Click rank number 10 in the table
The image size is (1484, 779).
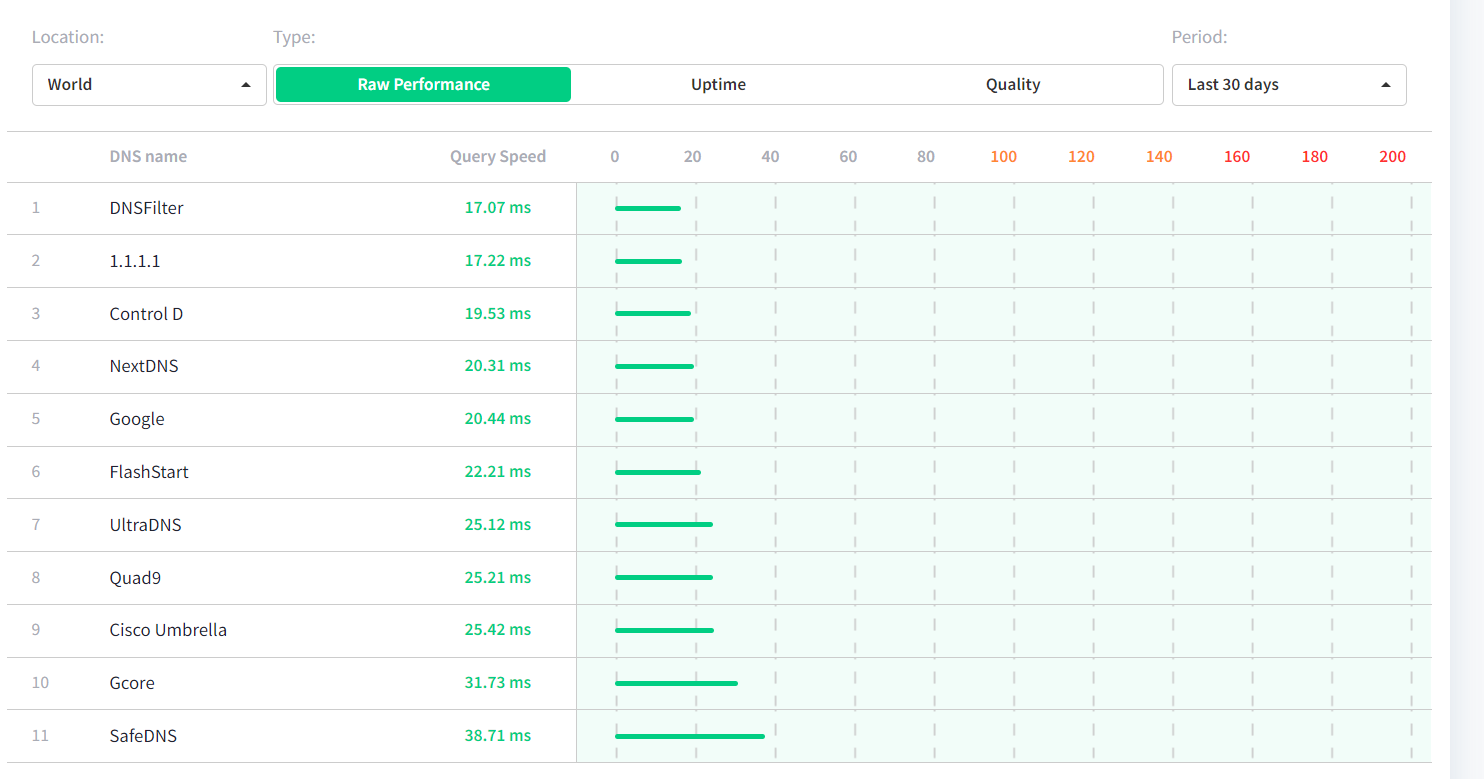[x=40, y=683]
